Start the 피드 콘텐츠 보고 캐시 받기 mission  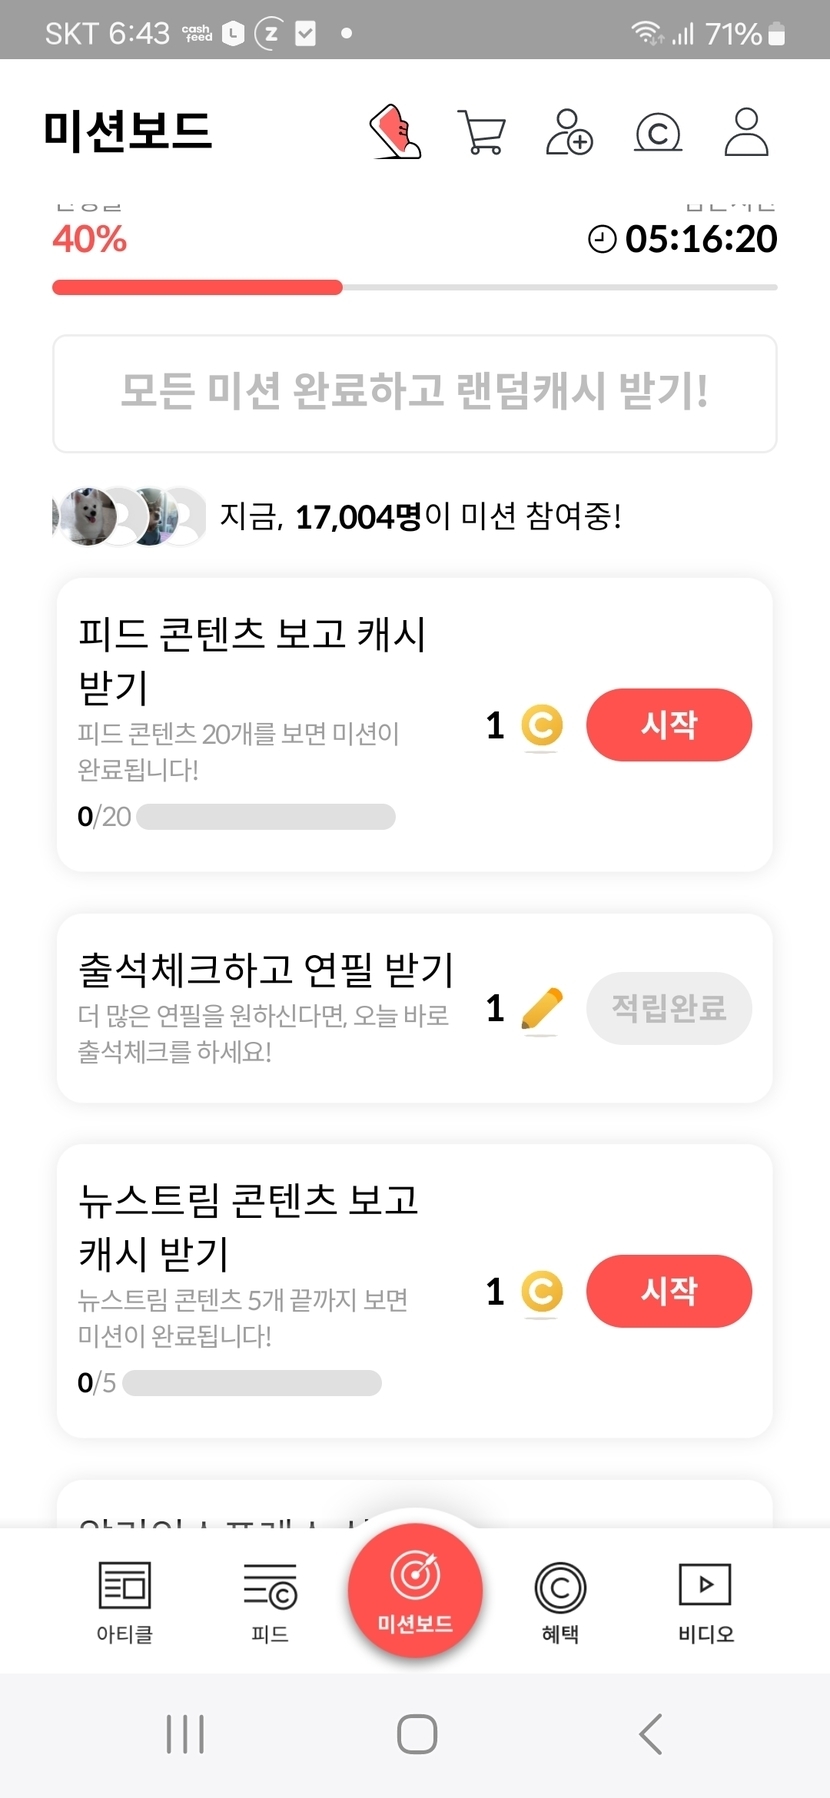point(668,725)
